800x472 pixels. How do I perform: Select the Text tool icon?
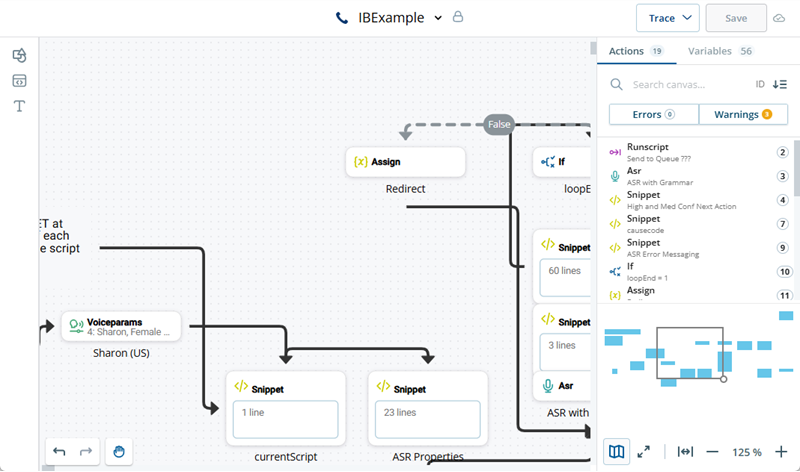(19, 106)
